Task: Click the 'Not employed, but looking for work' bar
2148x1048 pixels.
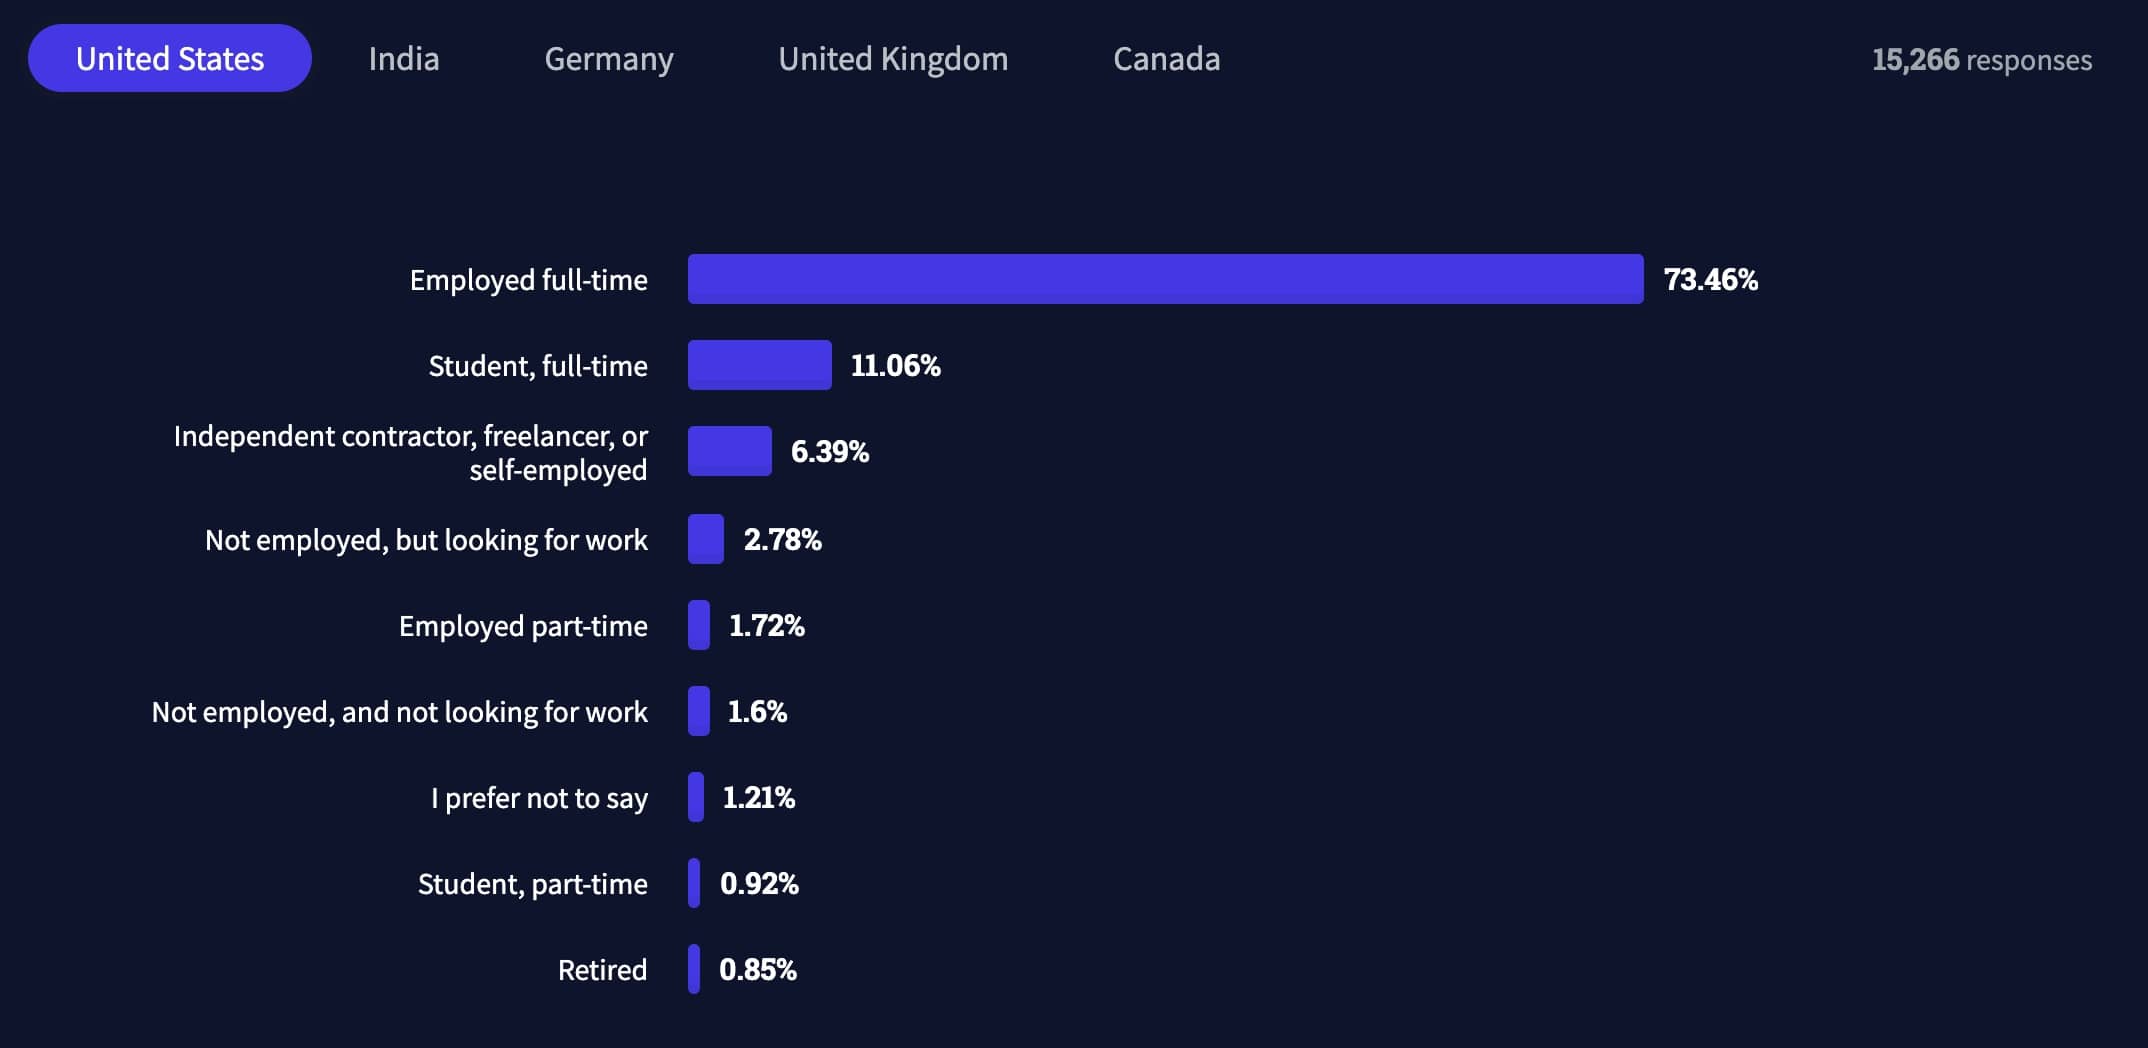Action: pyautogui.click(x=705, y=539)
